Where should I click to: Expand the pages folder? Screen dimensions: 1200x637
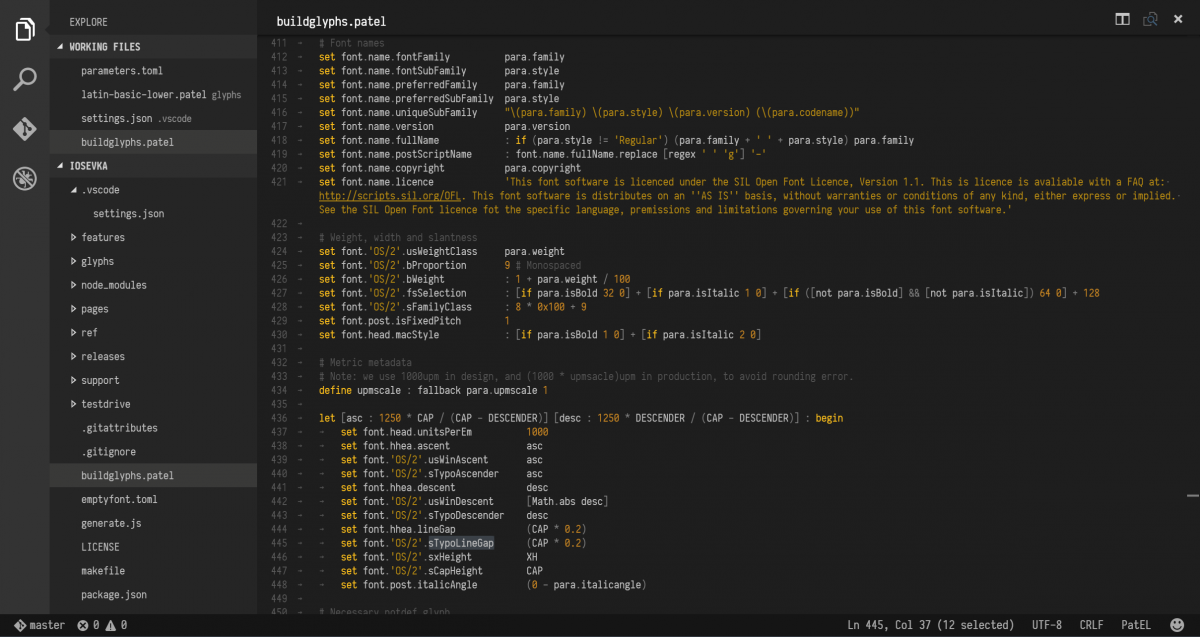coord(153,309)
